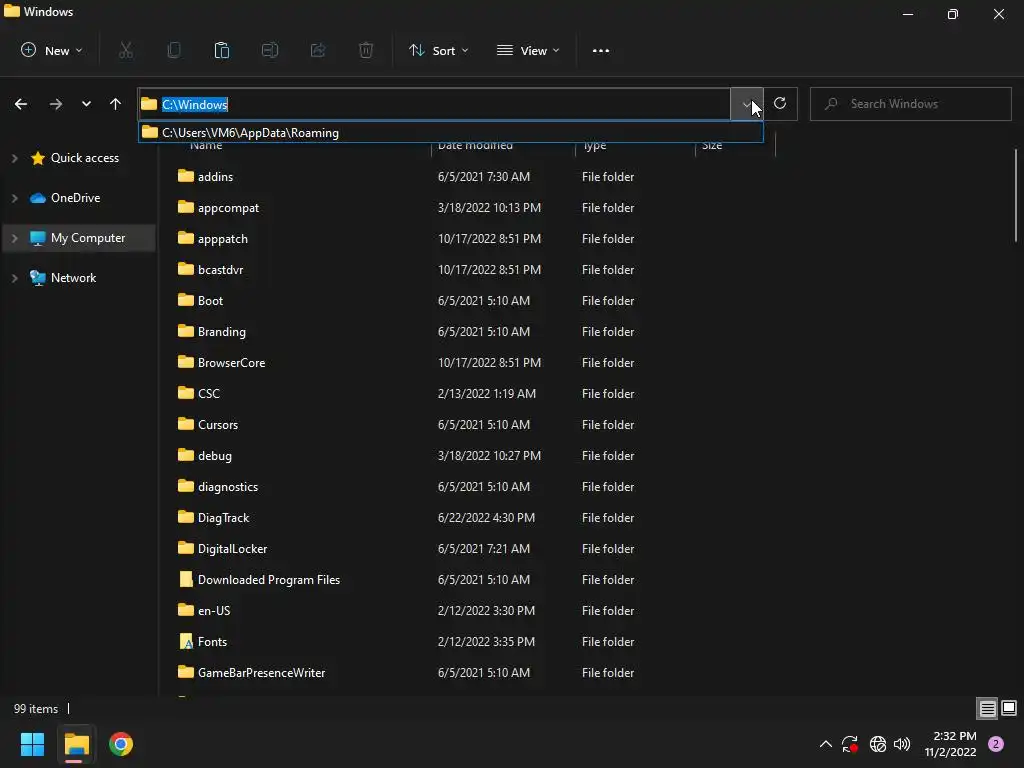Select the appcompat folder

point(228,208)
